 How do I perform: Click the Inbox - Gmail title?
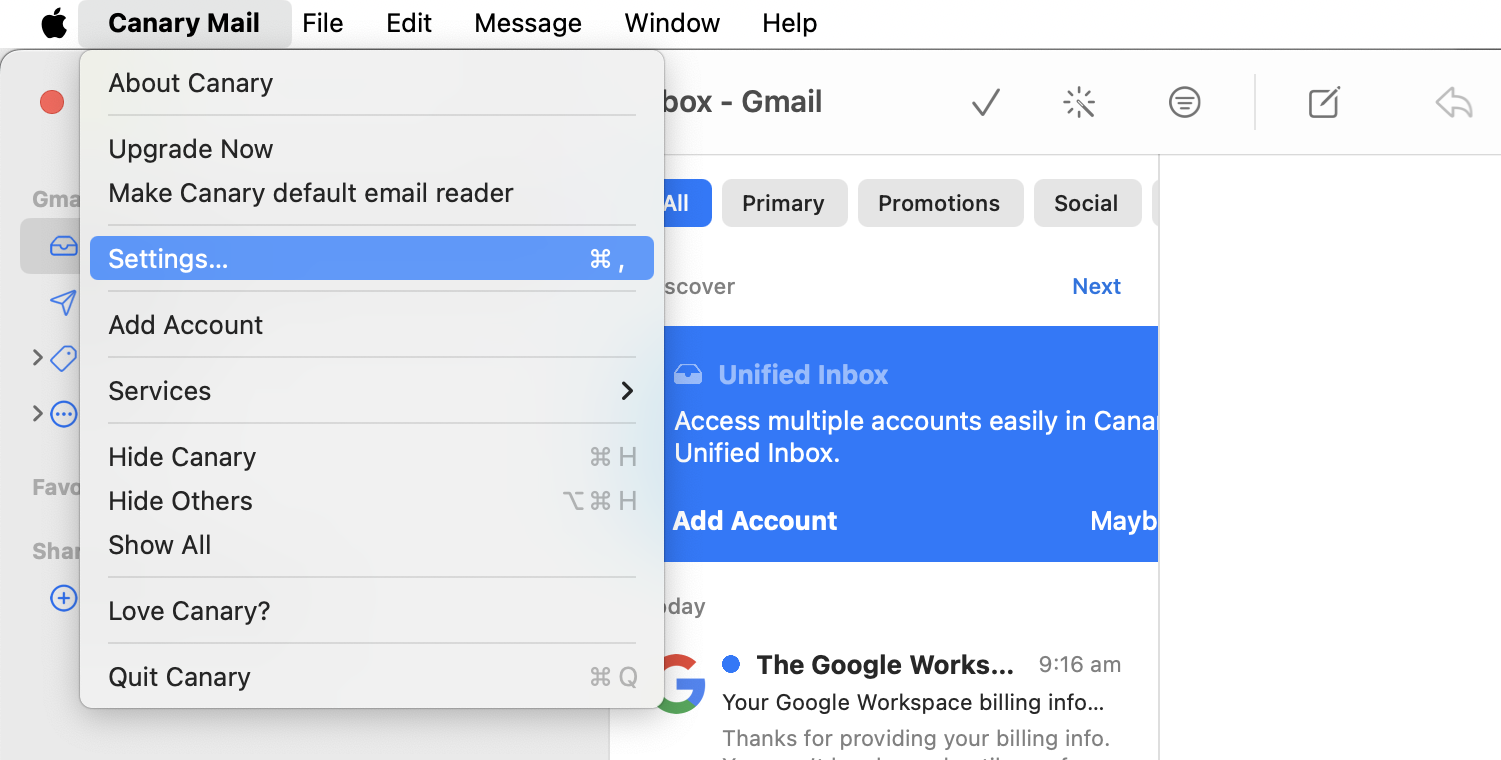click(x=742, y=102)
